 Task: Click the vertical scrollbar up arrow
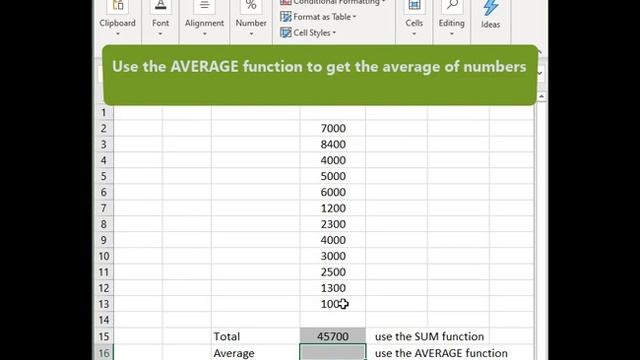point(541,97)
